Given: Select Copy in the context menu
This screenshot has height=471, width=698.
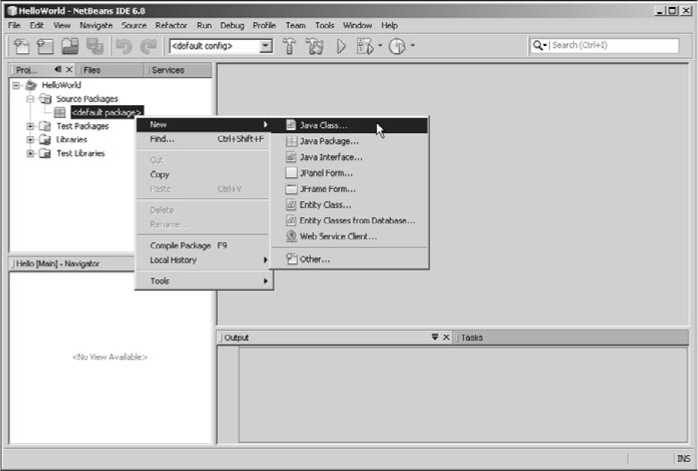Looking at the screenshot, I should point(204,175).
